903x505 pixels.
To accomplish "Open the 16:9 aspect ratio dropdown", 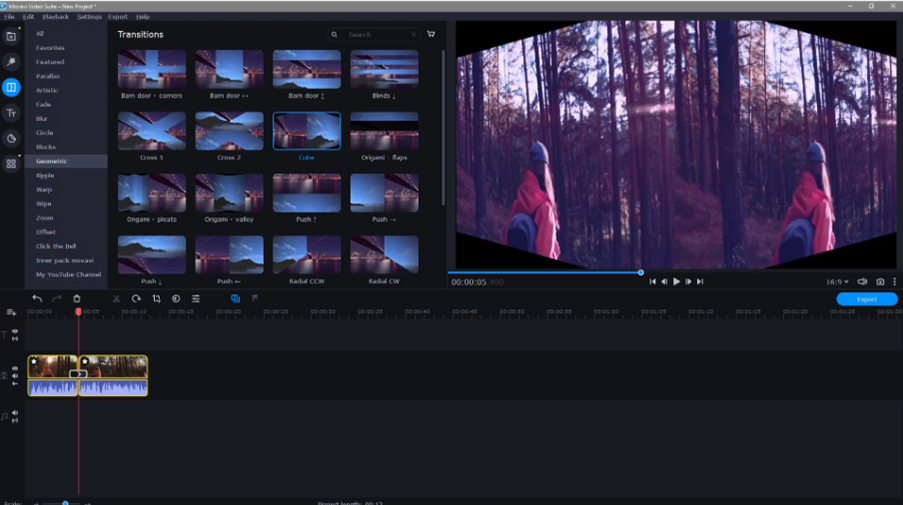I will click(837, 282).
